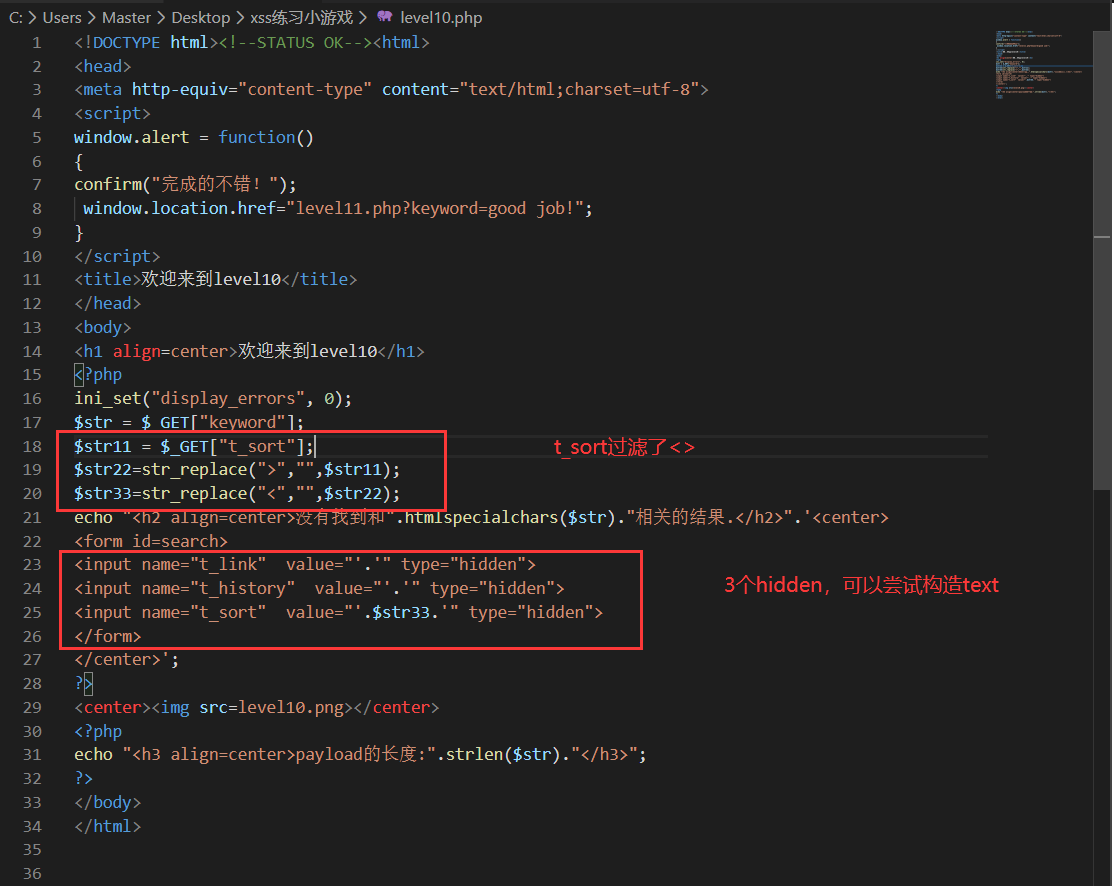The height and width of the screenshot is (886, 1114).
Task: Click on the <!DOCTYPE html> text
Action: tap(146, 43)
